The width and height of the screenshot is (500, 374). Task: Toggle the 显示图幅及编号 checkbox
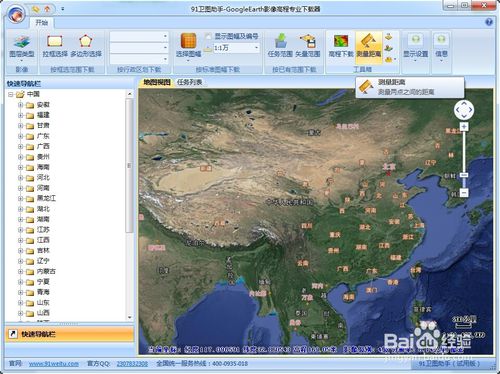tap(208, 36)
